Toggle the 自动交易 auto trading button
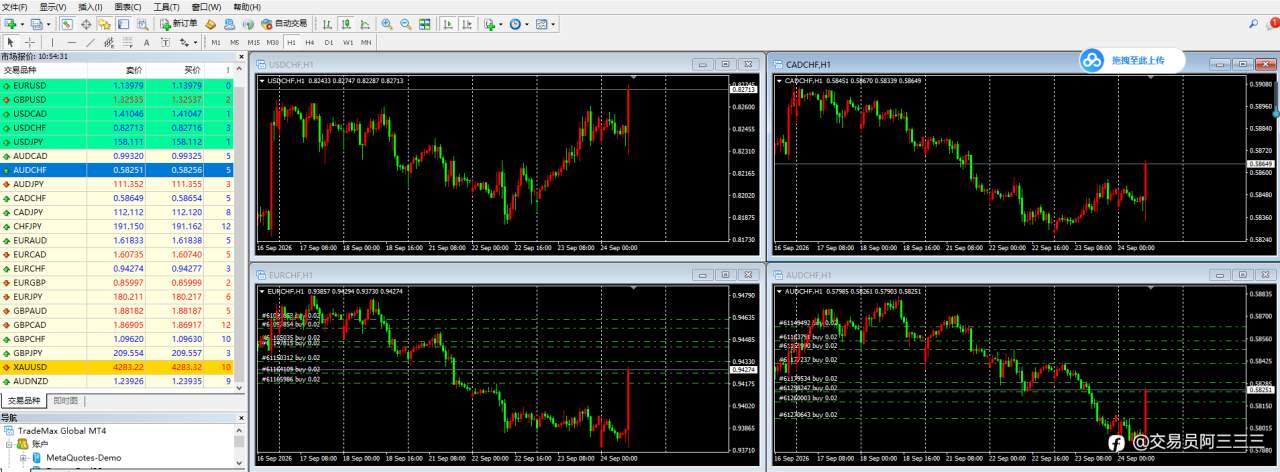The image size is (1280, 472). pyautogui.click(x=284, y=23)
